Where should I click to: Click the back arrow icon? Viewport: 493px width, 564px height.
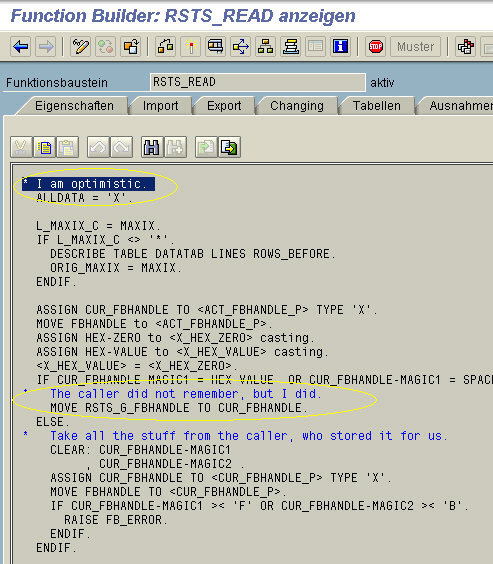21,47
